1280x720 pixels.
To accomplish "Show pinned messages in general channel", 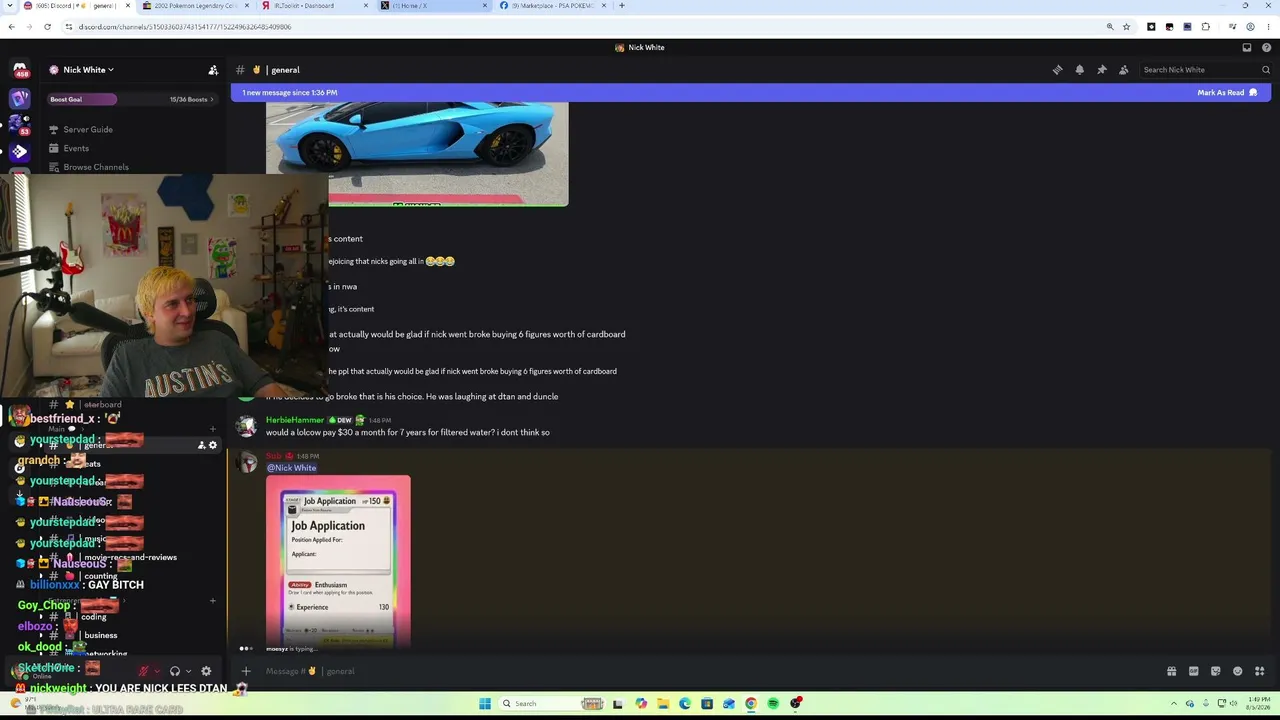I will (x=1101, y=70).
